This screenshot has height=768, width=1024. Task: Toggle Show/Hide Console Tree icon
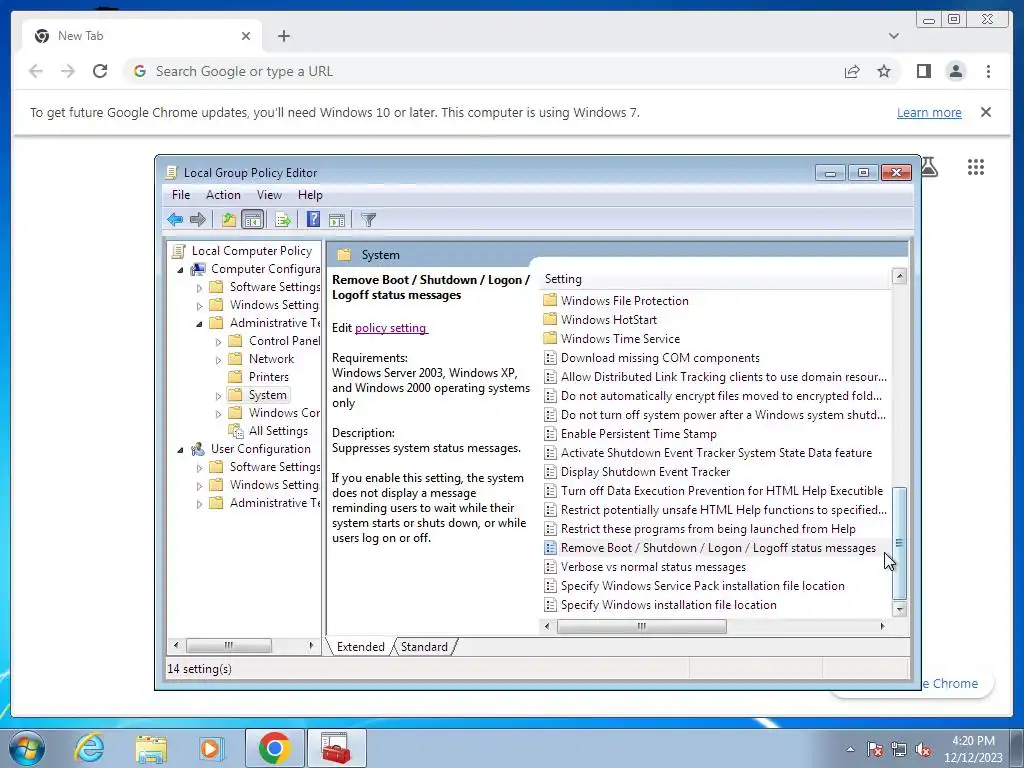(x=252, y=219)
